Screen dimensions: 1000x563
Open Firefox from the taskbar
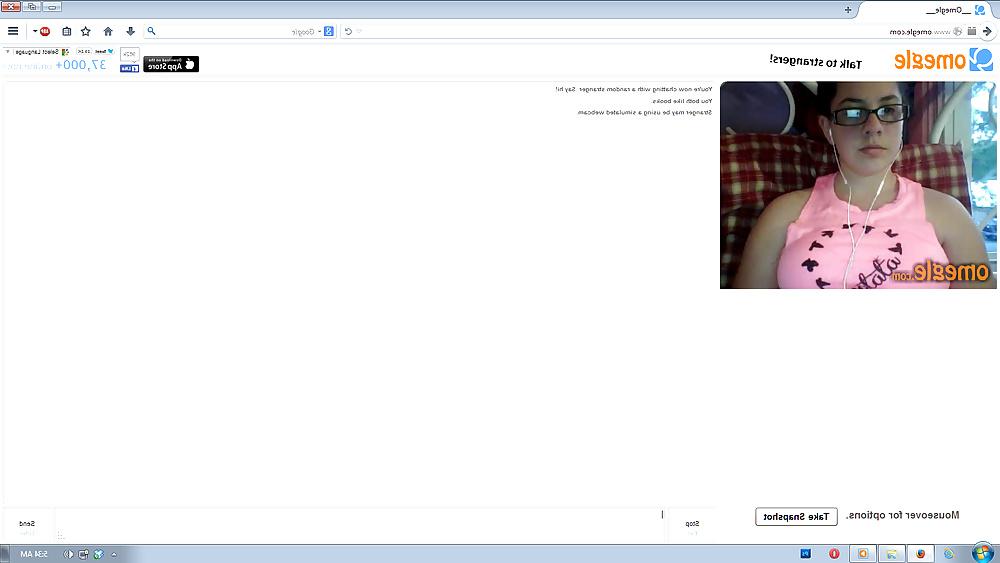[x=920, y=553]
